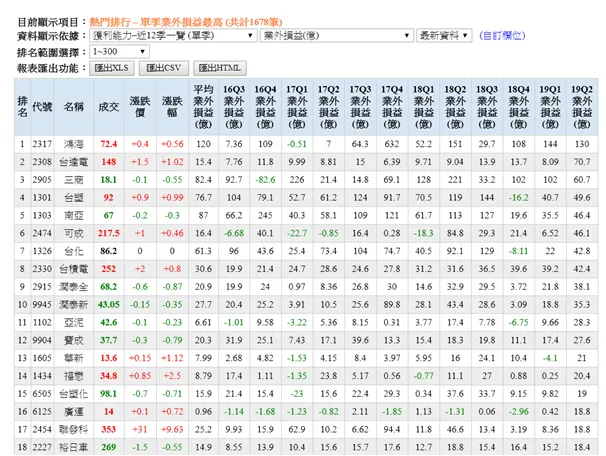Open stock code 2317 link

tap(42, 144)
